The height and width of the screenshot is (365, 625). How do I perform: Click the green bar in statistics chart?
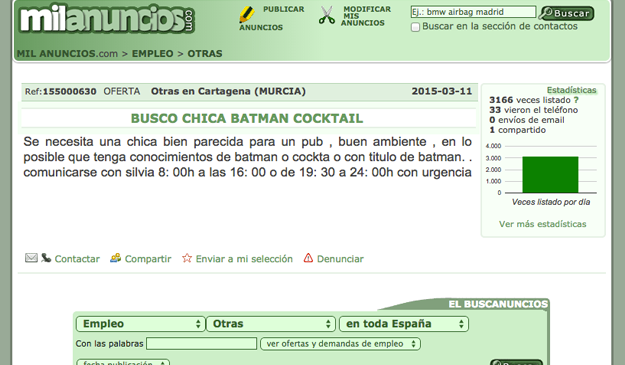click(x=550, y=175)
